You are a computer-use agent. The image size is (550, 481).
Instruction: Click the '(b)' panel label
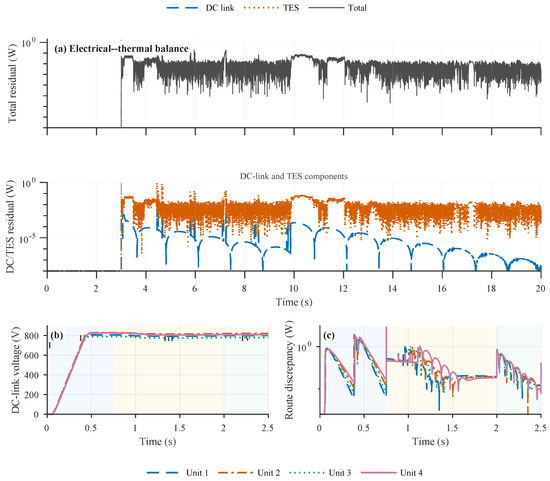pos(56,335)
